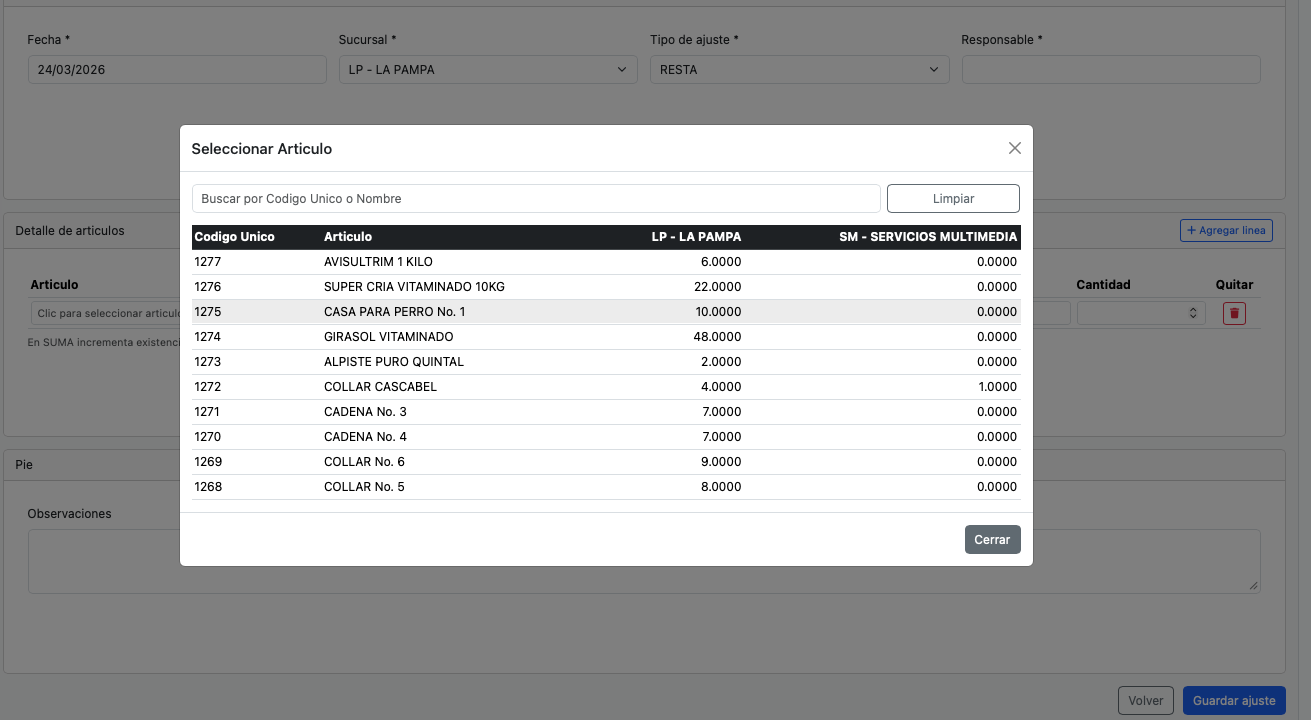Click the Agregar linea button
This screenshot has height=720, width=1311.
click(x=1226, y=231)
